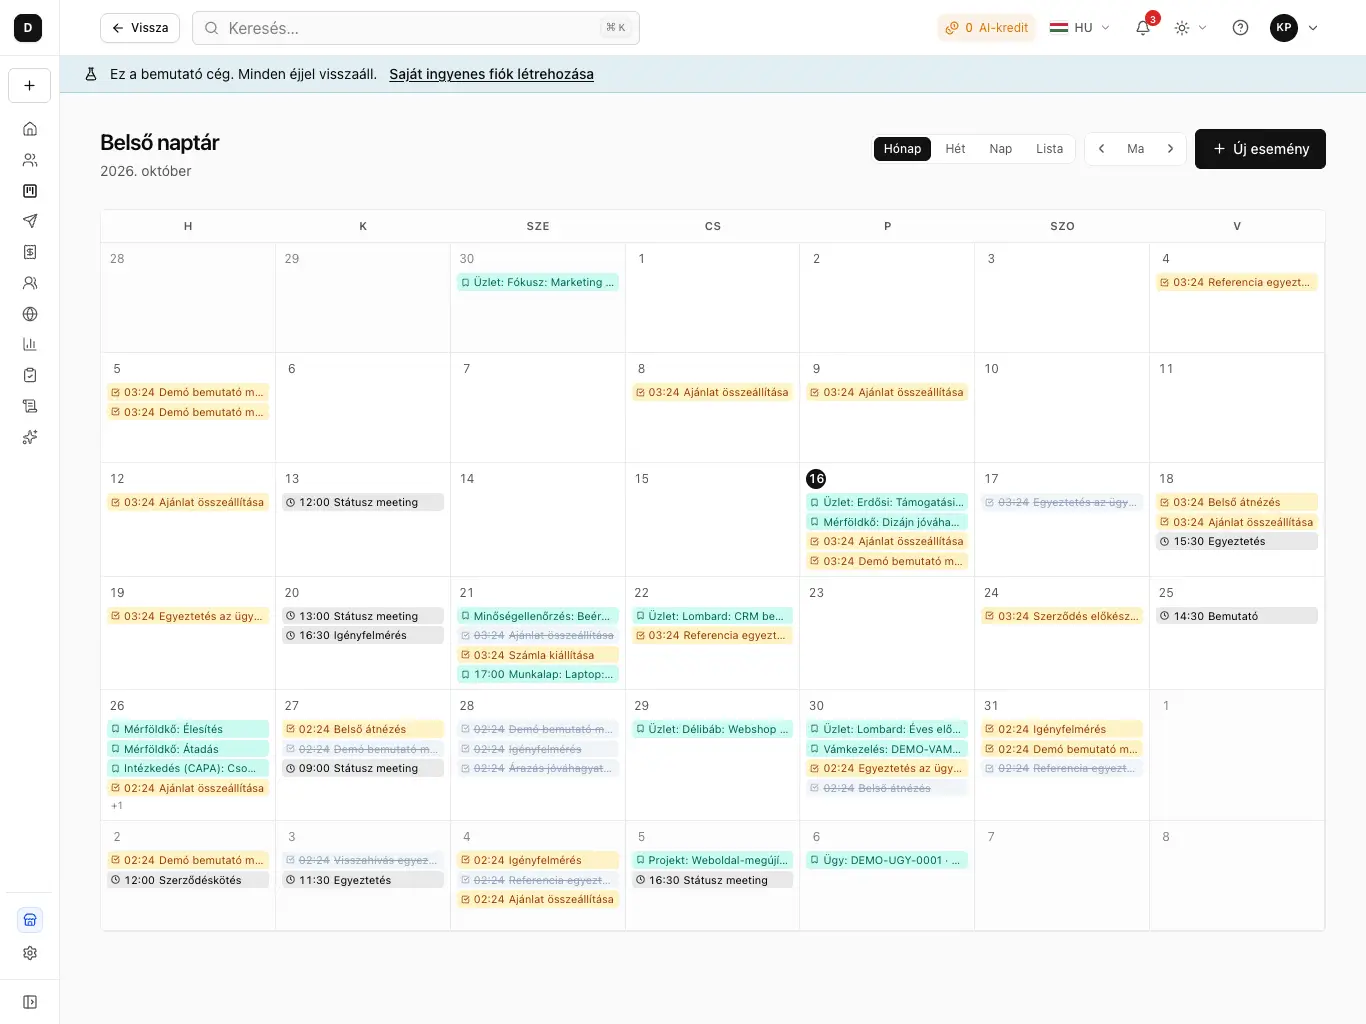Viewport: 1366px width, 1024px height.
Task: Open the bar chart reports icon
Action: click(x=30, y=344)
